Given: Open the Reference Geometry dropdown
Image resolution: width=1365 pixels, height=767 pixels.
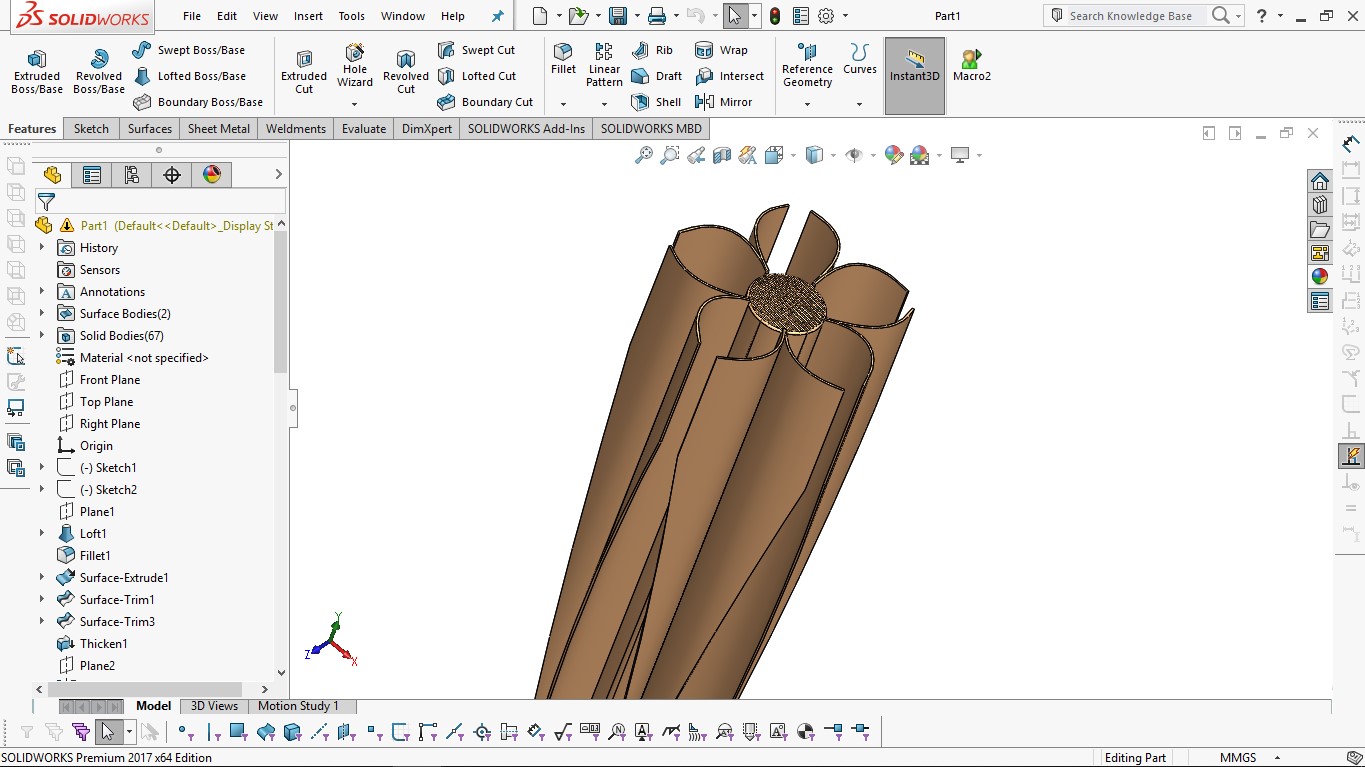Looking at the screenshot, I should click(807, 104).
